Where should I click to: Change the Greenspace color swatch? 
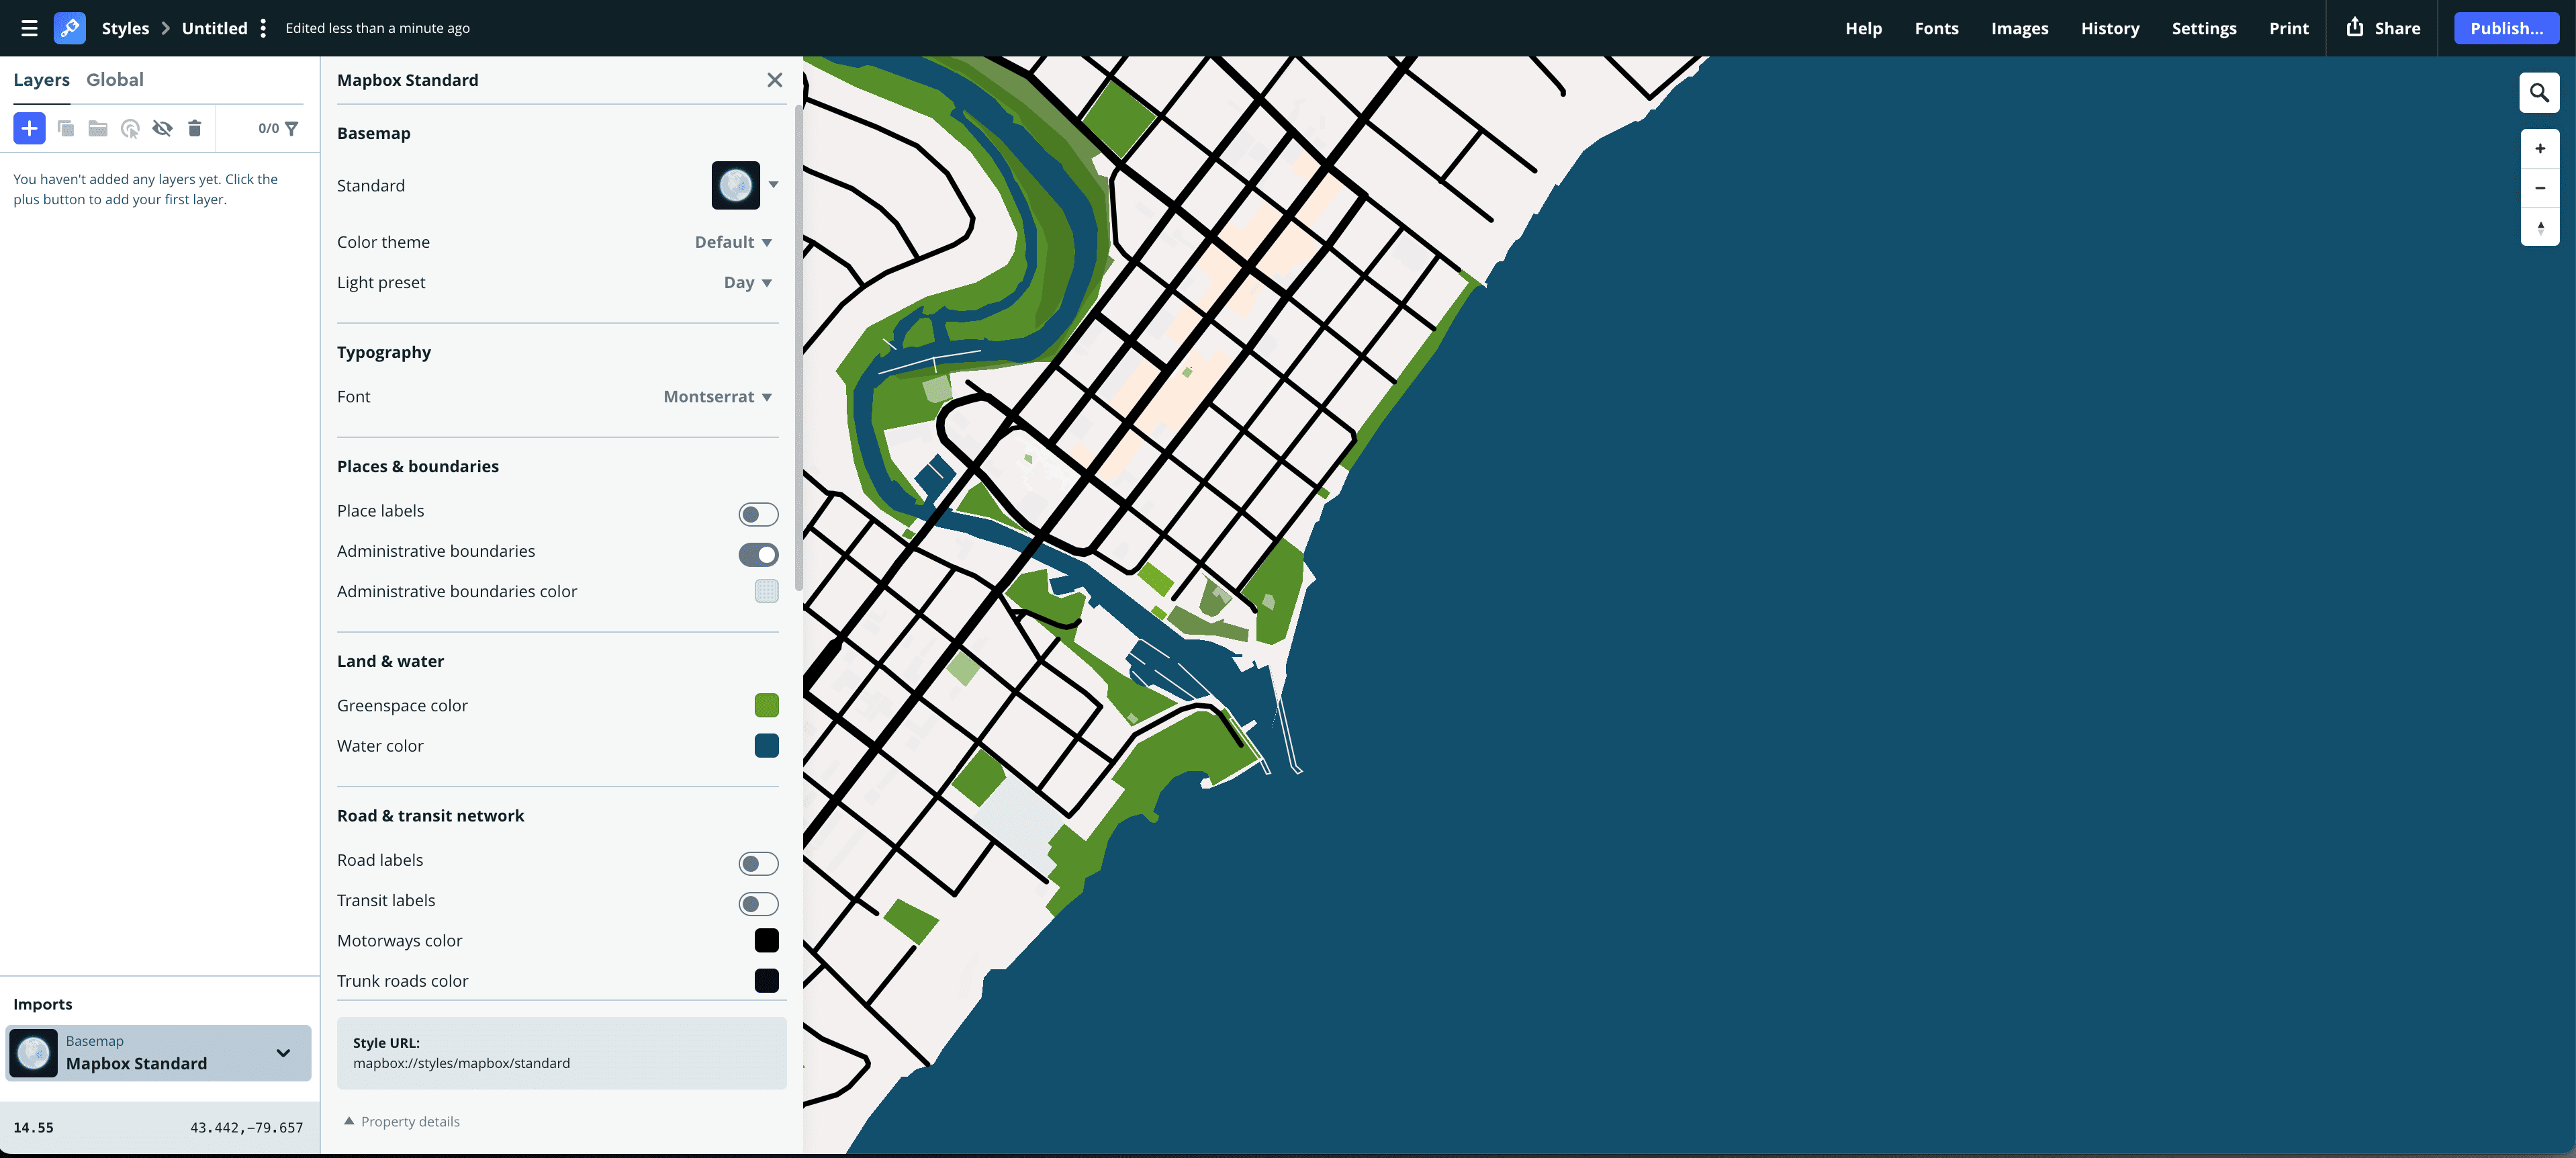click(767, 705)
